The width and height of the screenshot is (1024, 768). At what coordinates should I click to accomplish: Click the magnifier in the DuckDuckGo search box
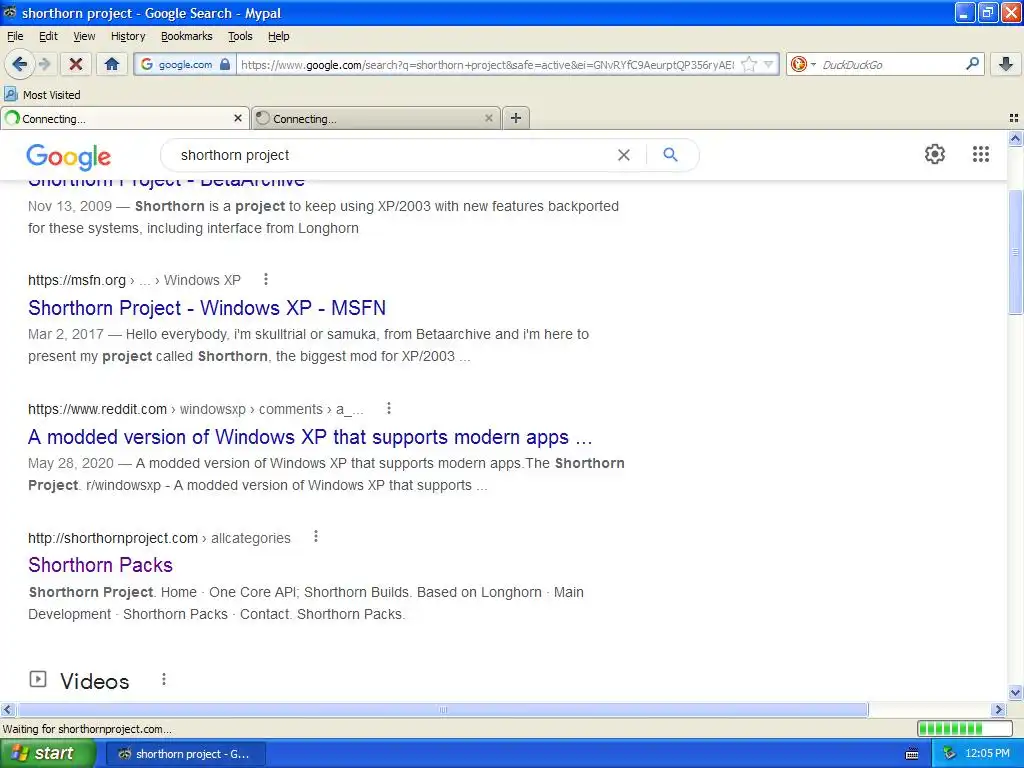point(972,63)
